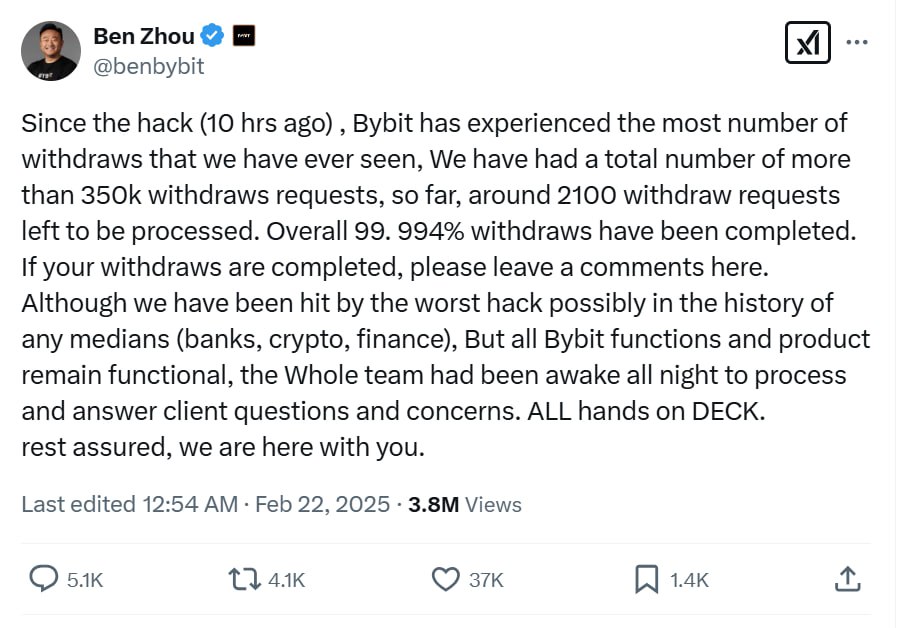Open Ben Zhou's profile picture
This screenshot has width=905, height=628.
(x=51, y=51)
